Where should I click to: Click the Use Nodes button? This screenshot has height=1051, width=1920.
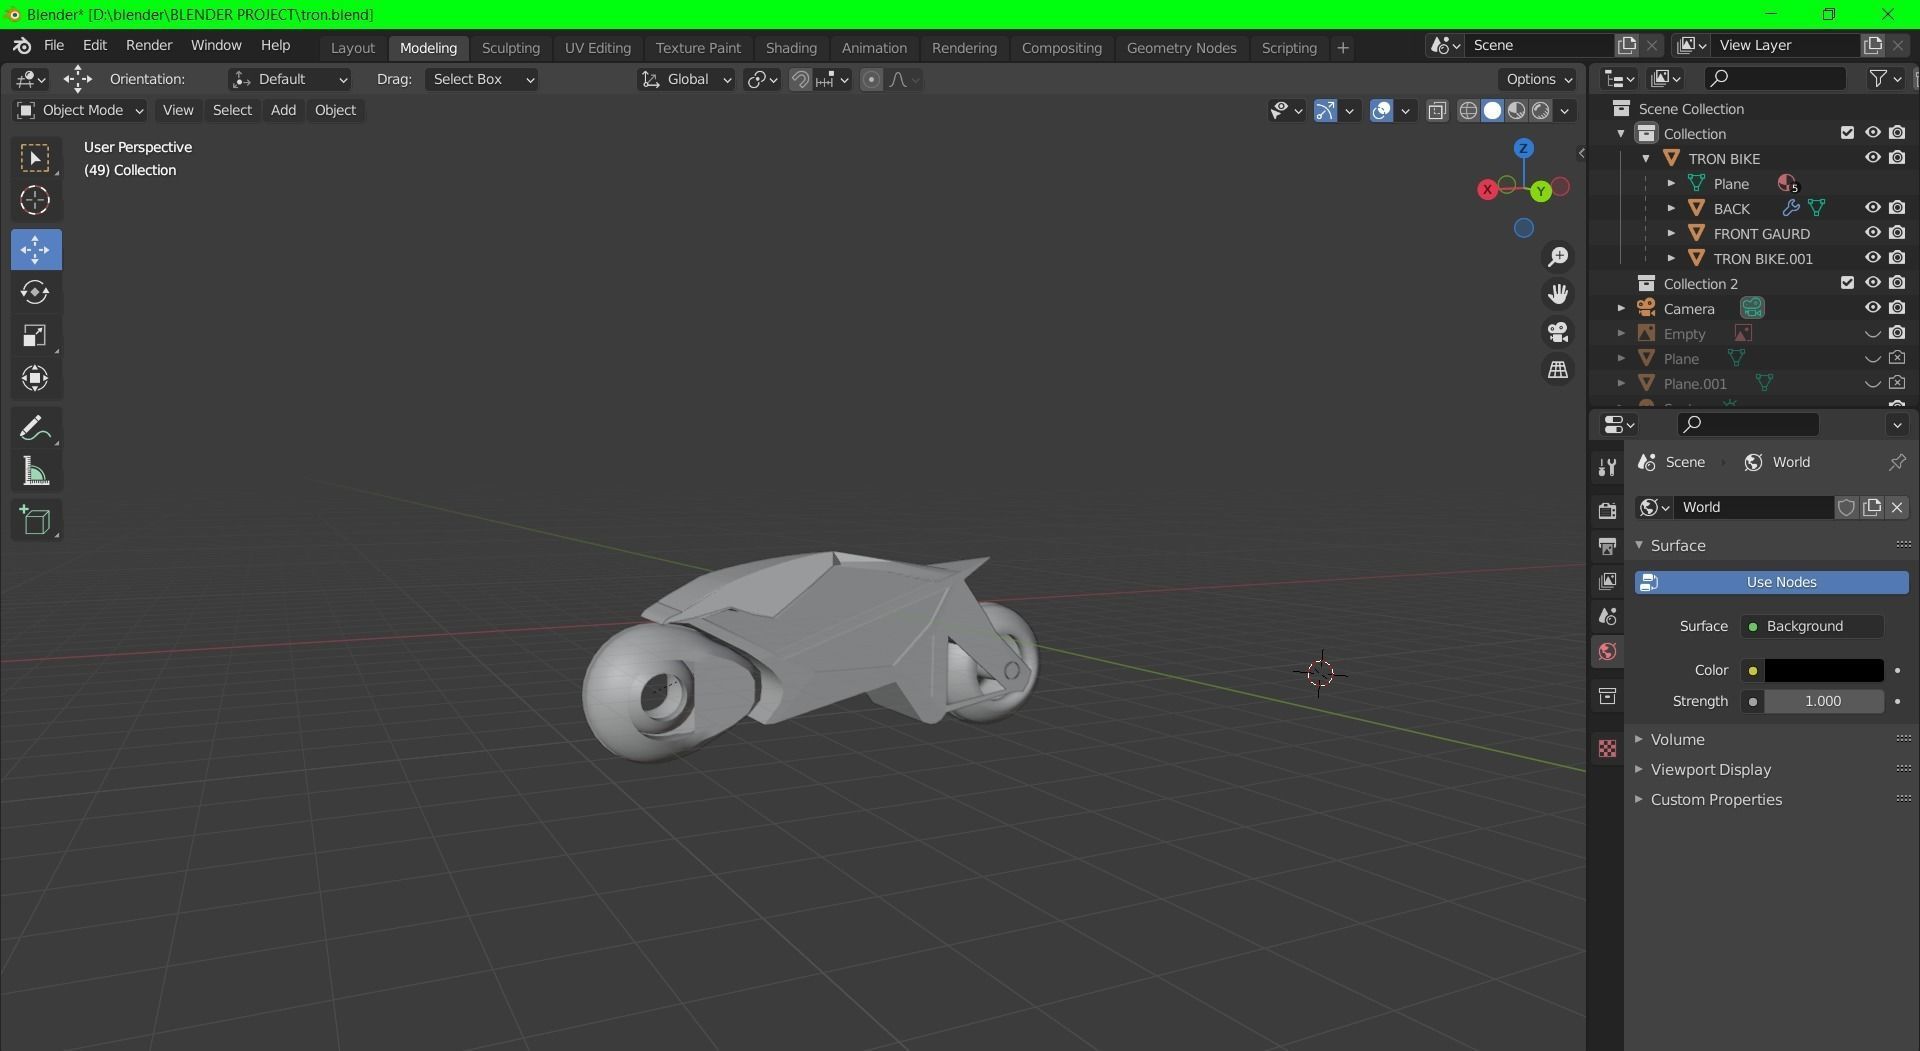[1771, 583]
